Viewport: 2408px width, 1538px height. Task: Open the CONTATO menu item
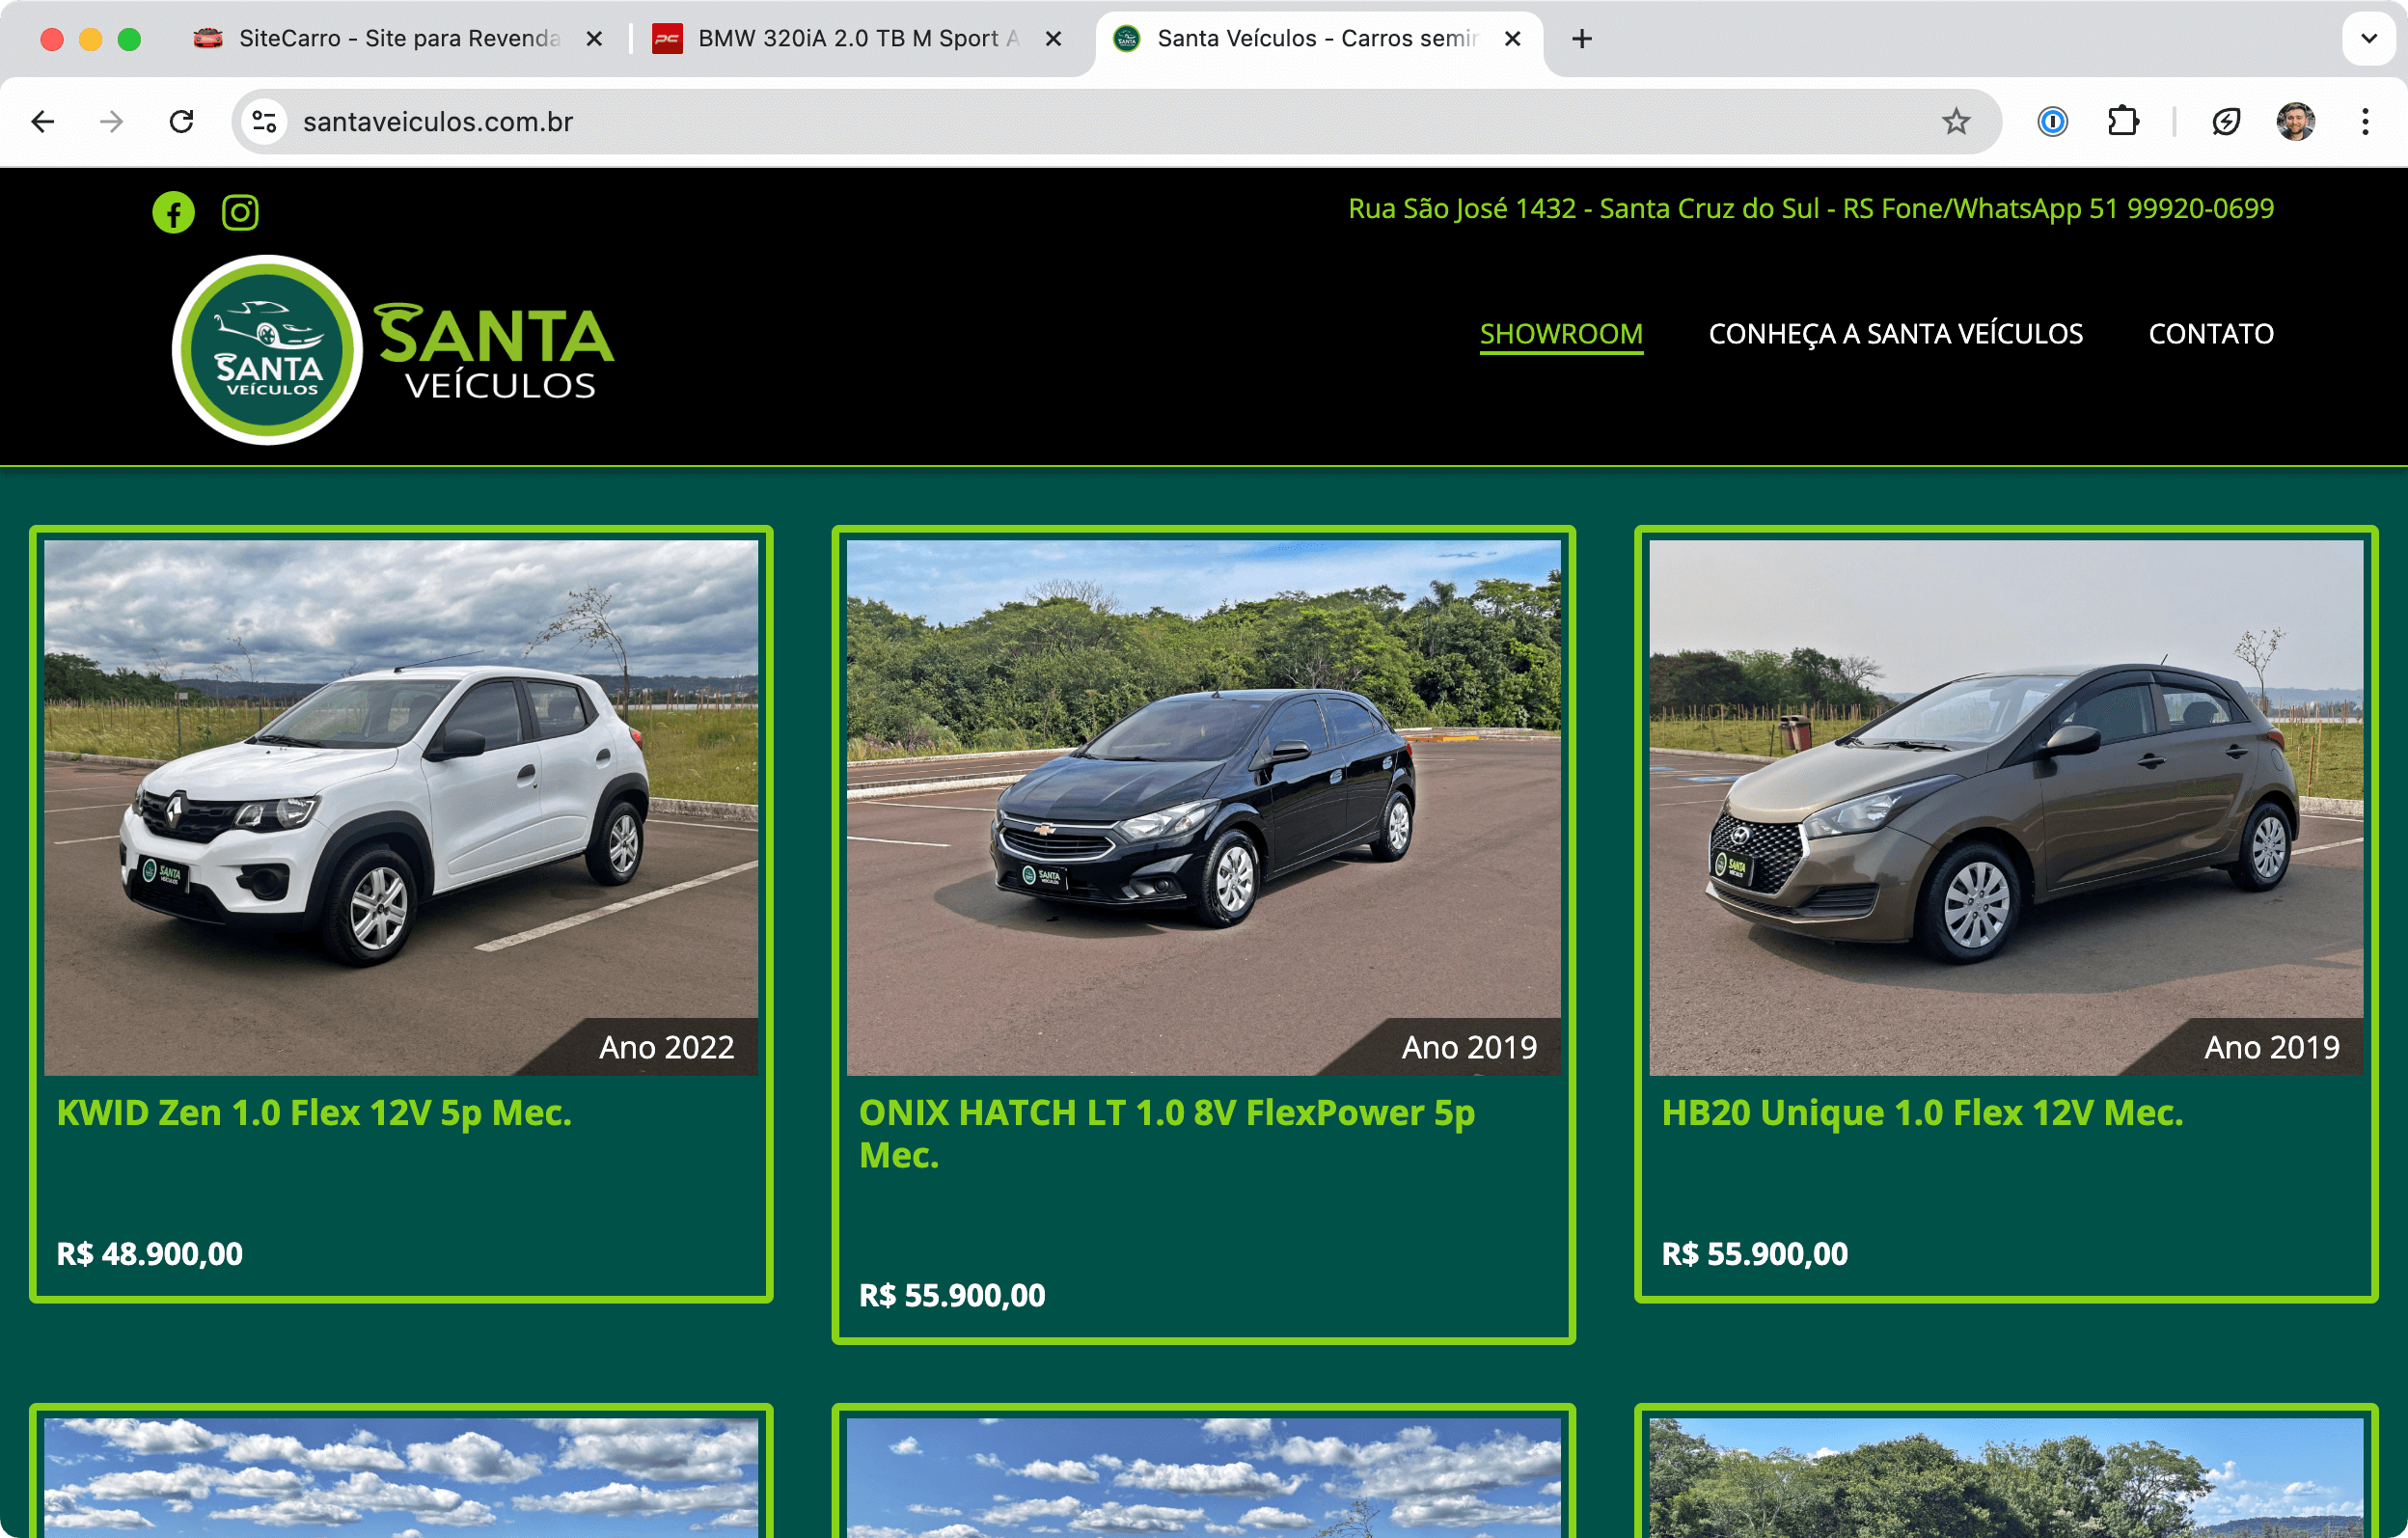[2211, 334]
